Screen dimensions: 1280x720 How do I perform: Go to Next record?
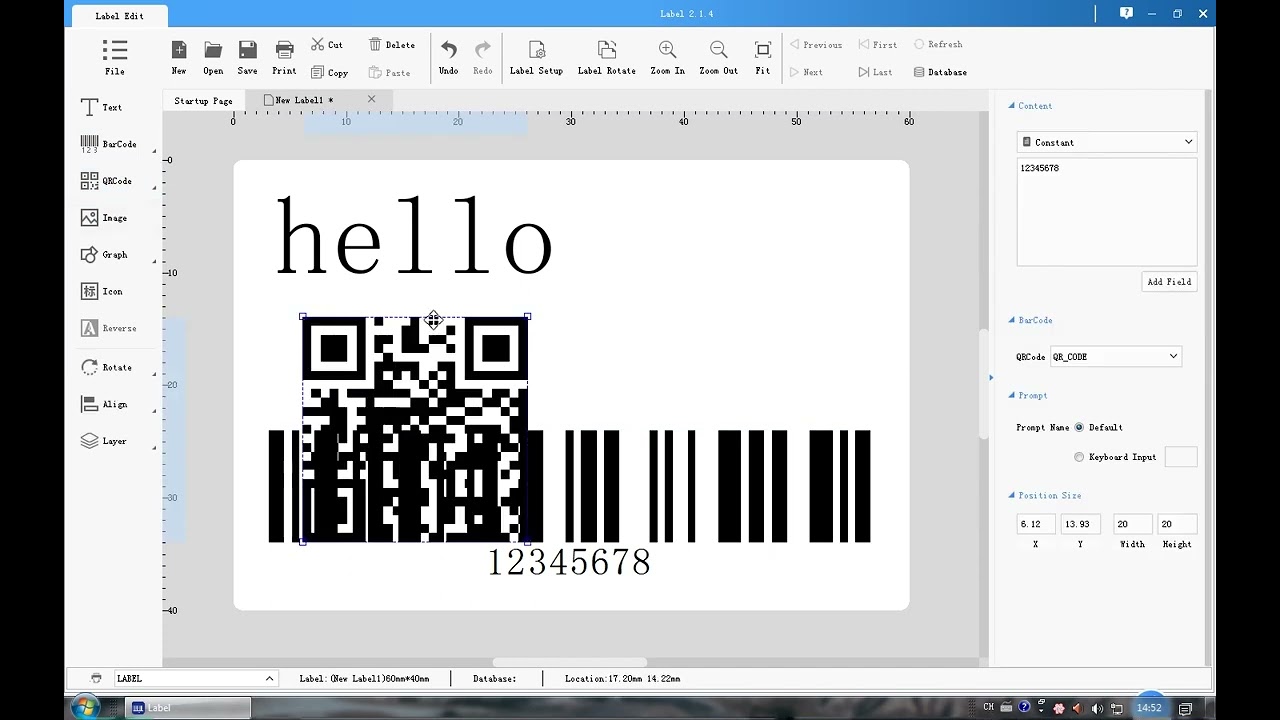pyautogui.click(x=806, y=72)
